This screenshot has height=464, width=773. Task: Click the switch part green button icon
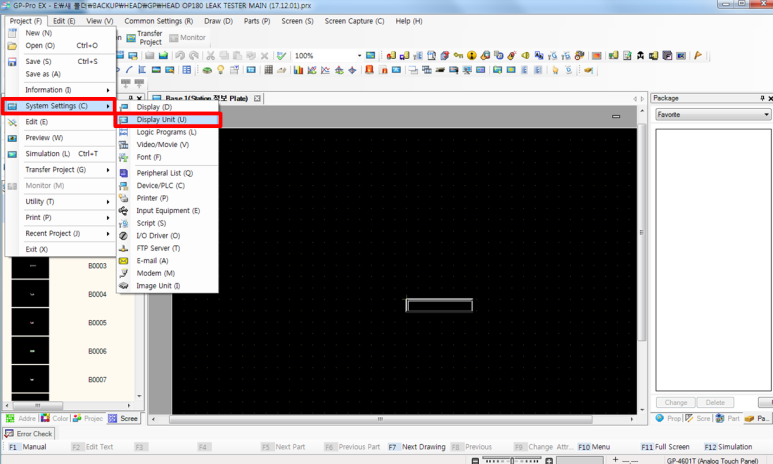(207, 70)
